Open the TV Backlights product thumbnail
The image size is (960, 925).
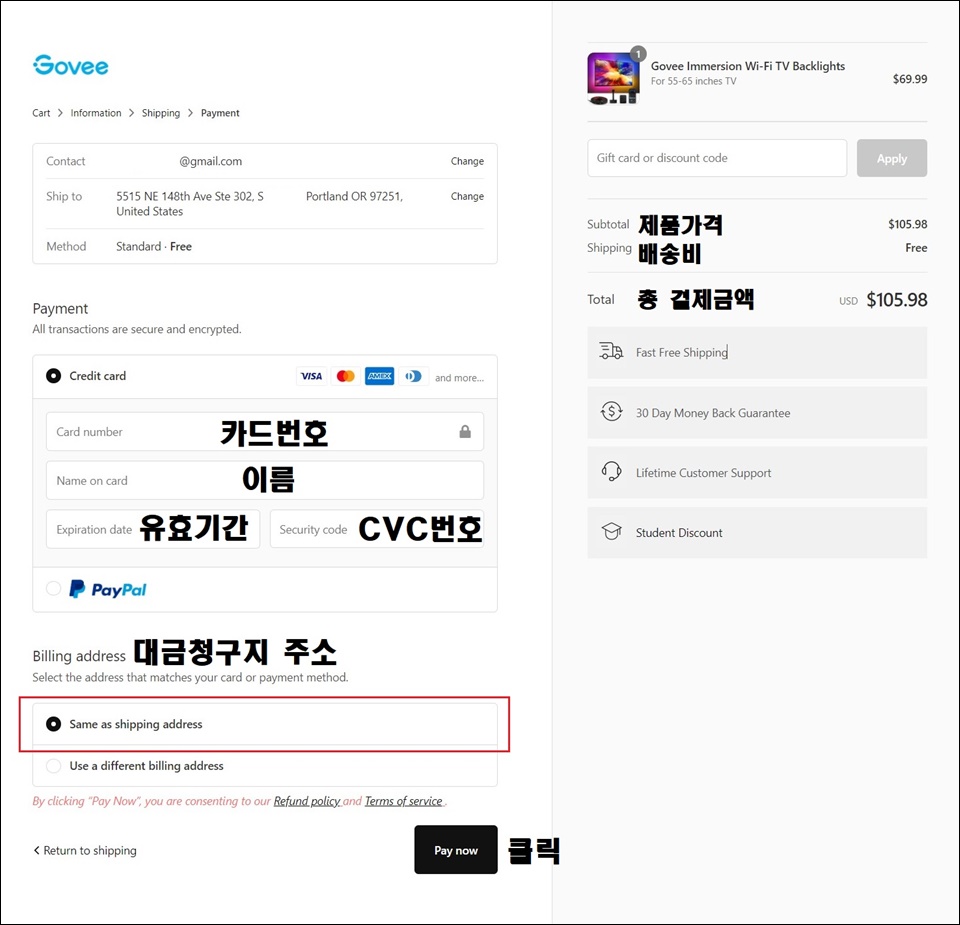[613, 78]
